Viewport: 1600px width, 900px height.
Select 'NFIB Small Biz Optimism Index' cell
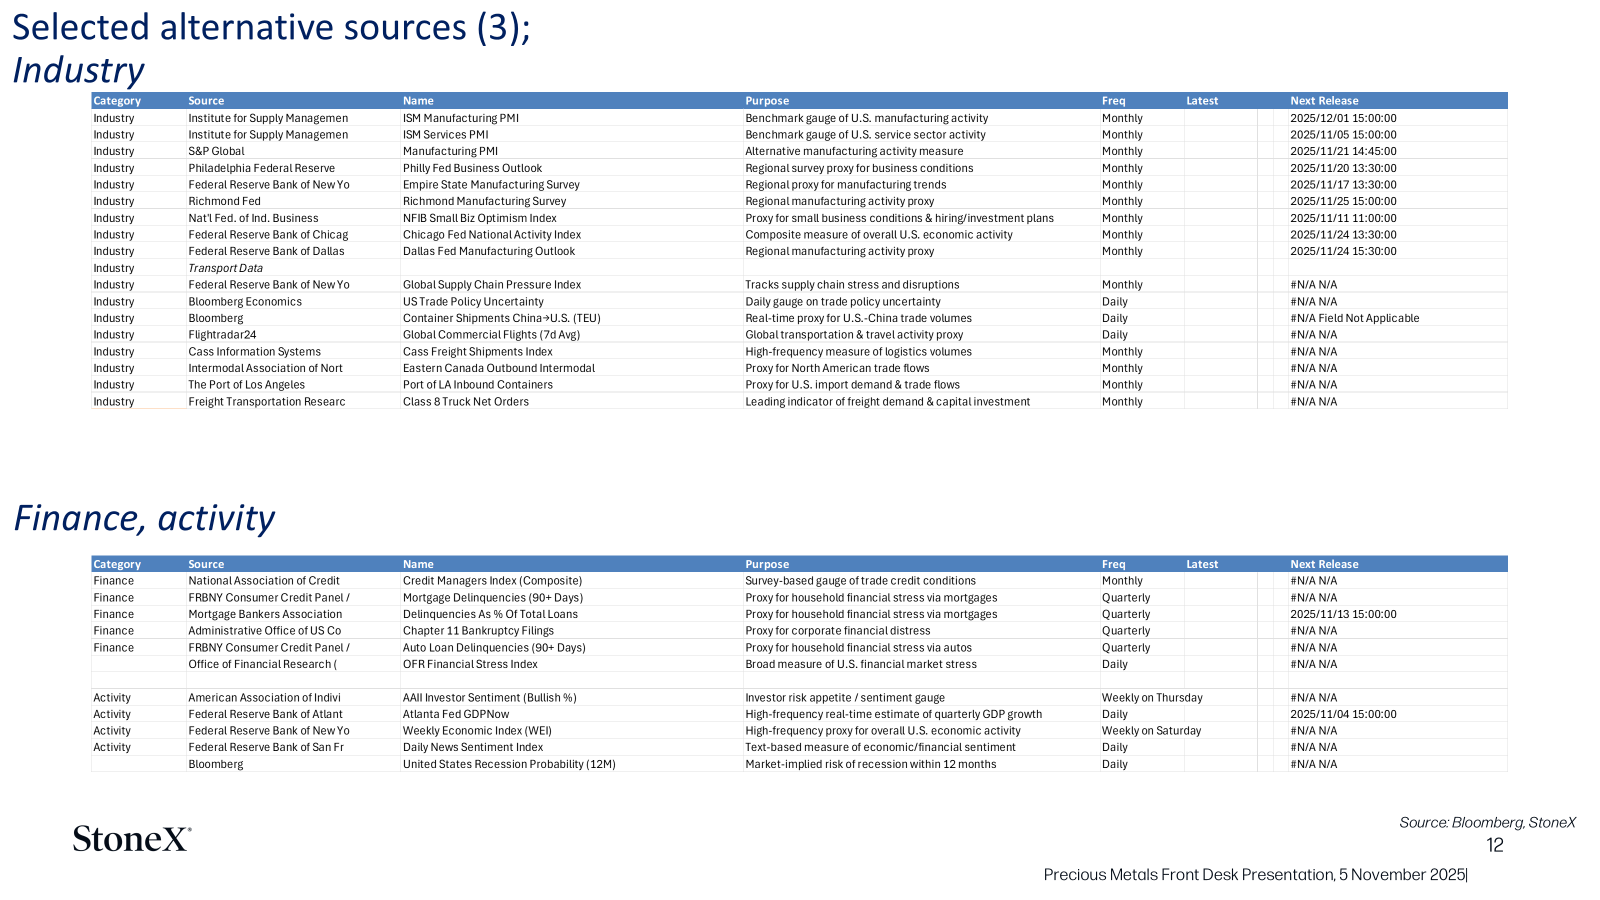click(x=480, y=218)
